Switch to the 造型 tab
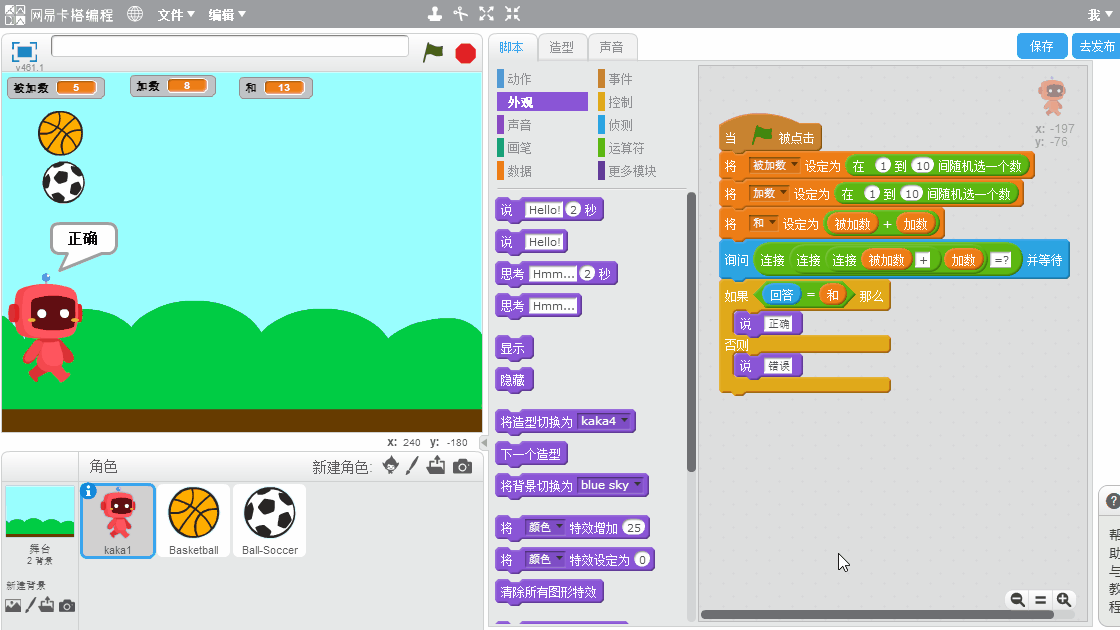 562,47
